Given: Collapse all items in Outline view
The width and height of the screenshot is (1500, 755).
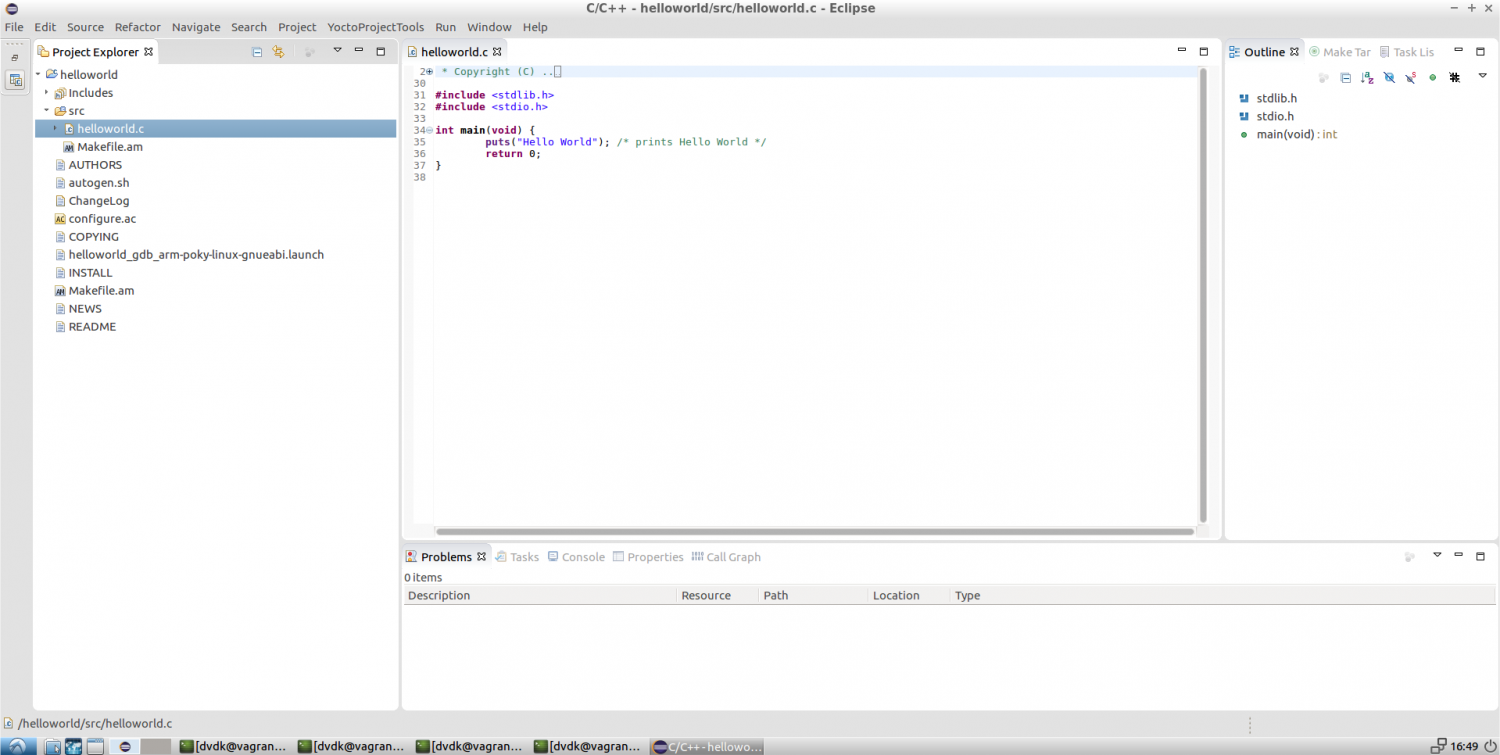Looking at the screenshot, I should [x=1345, y=78].
